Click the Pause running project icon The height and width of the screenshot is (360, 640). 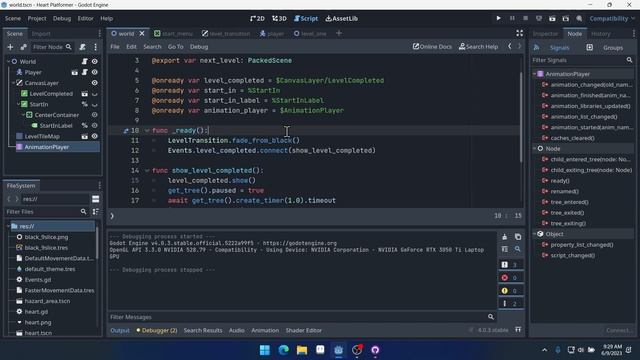pos(512,18)
